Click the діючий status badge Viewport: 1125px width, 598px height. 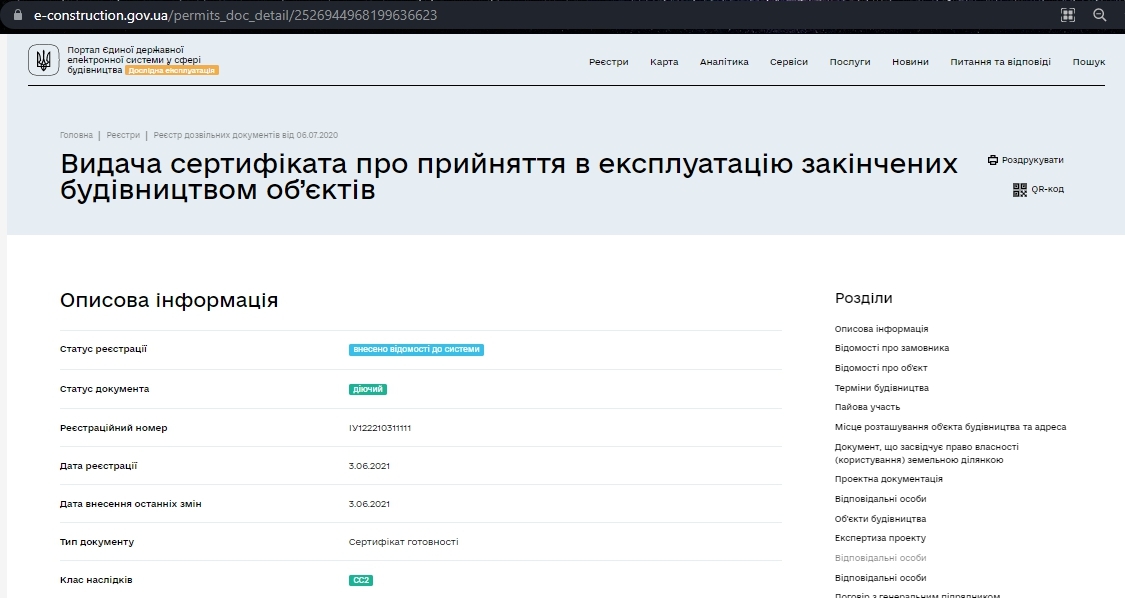[x=368, y=389]
